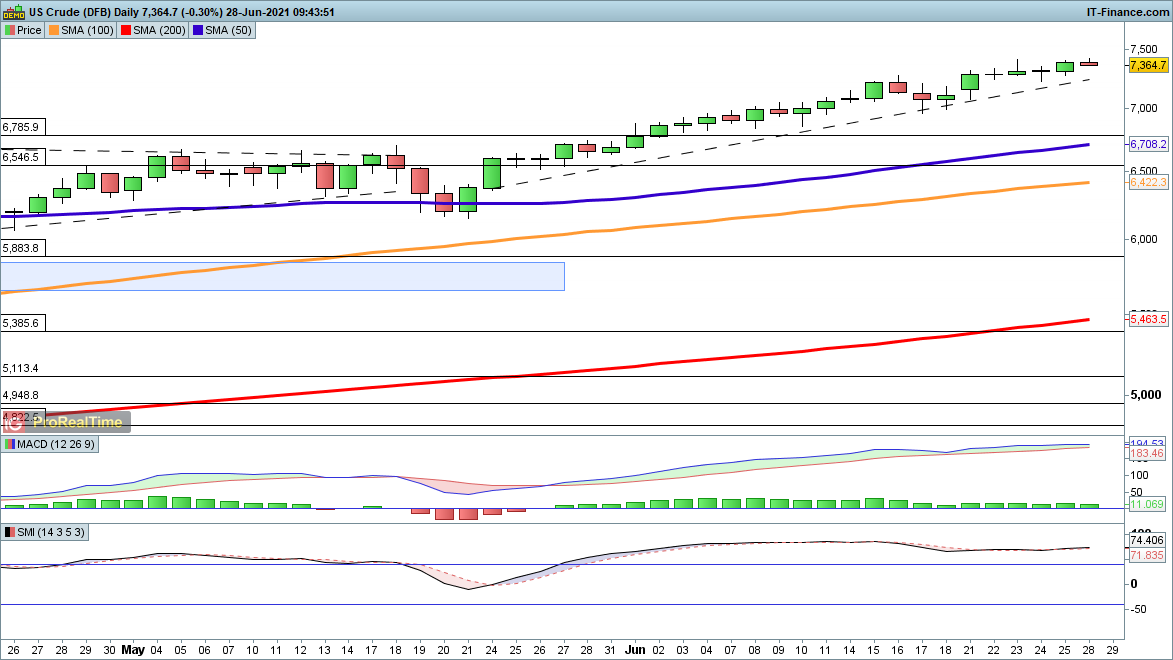Image resolution: width=1173 pixels, height=660 pixels.
Task: Click the Jun marker on the date axis
Action: (632, 649)
